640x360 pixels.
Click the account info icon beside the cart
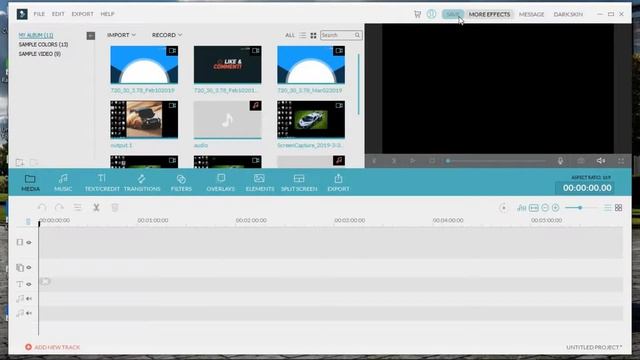click(x=431, y=14)
